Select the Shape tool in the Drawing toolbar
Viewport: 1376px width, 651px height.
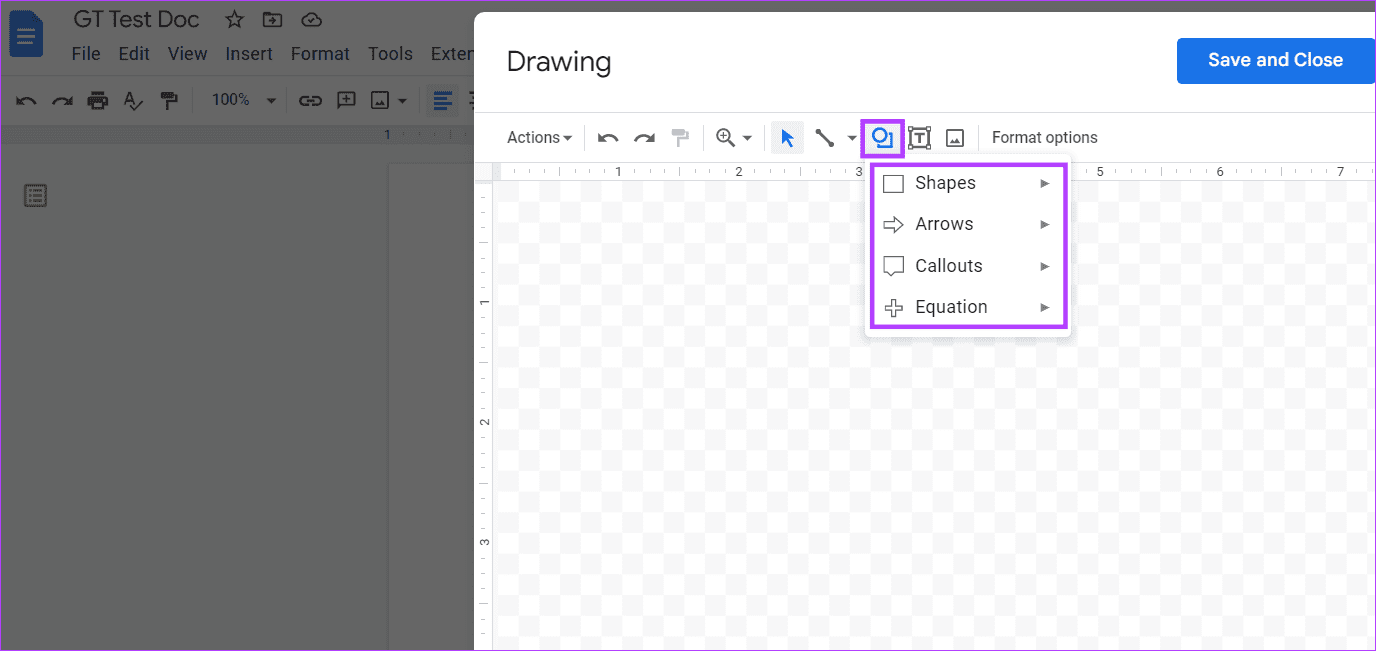881,137
